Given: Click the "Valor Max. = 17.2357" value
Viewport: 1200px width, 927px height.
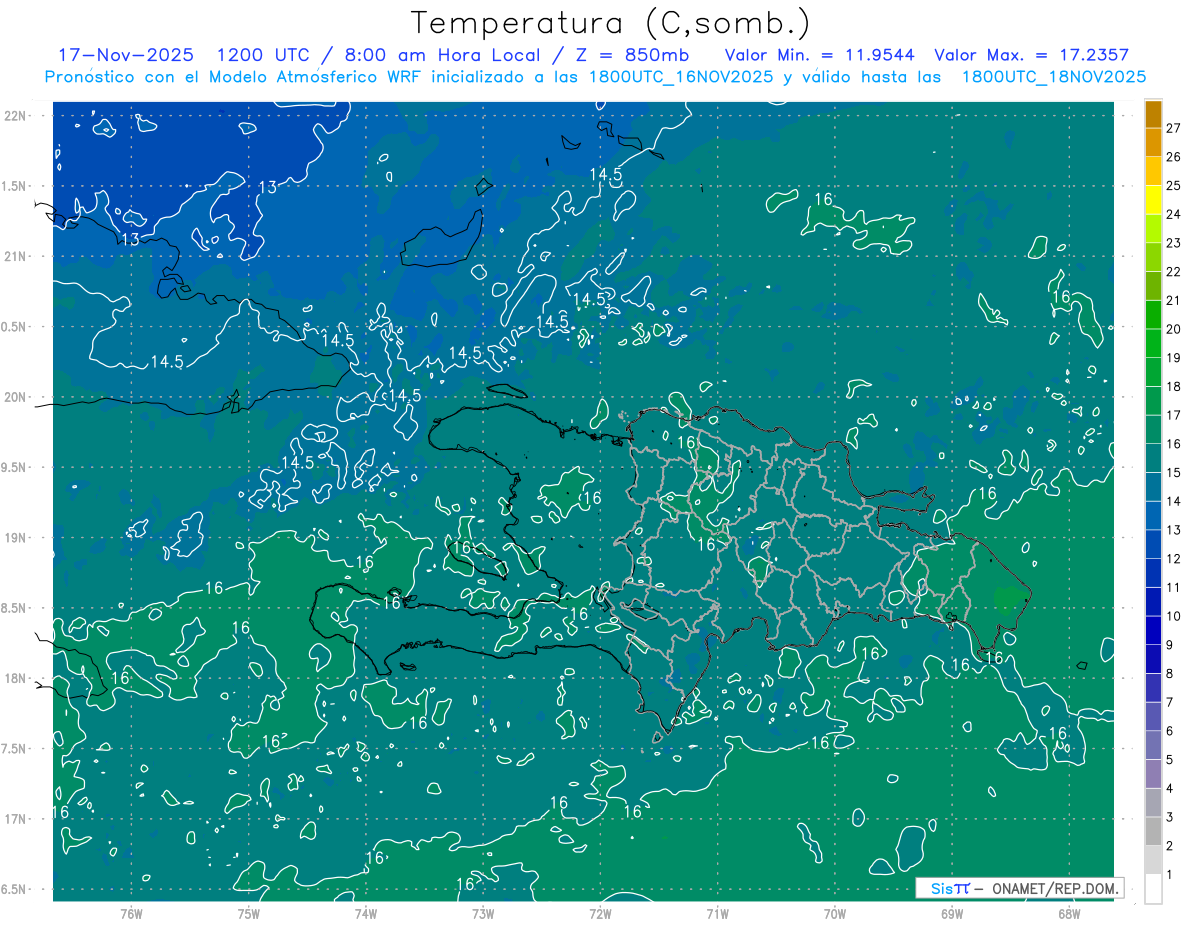Looking at the screenshot, I should [1032, 55].
